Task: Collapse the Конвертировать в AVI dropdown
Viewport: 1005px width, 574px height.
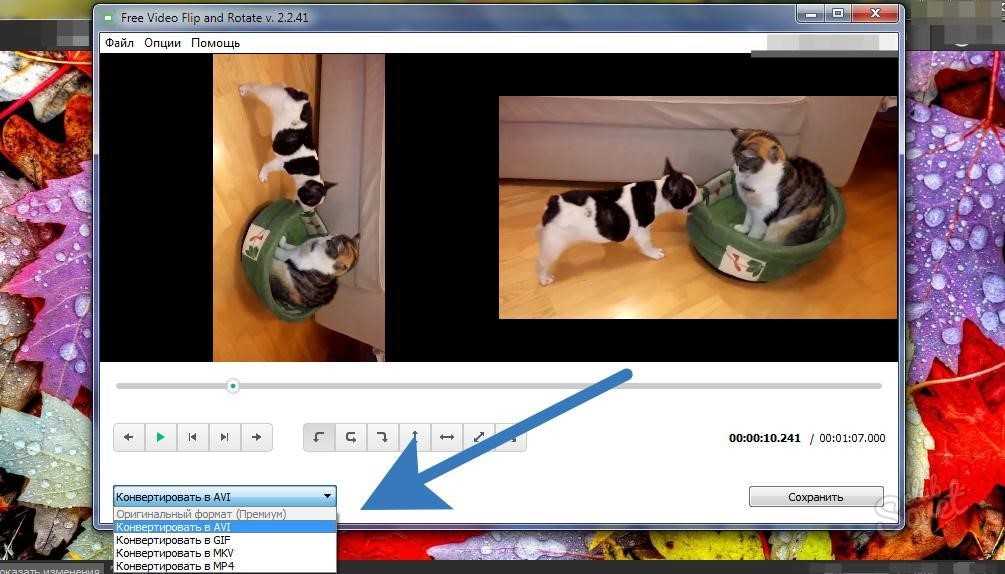Action: coord(224,496)
